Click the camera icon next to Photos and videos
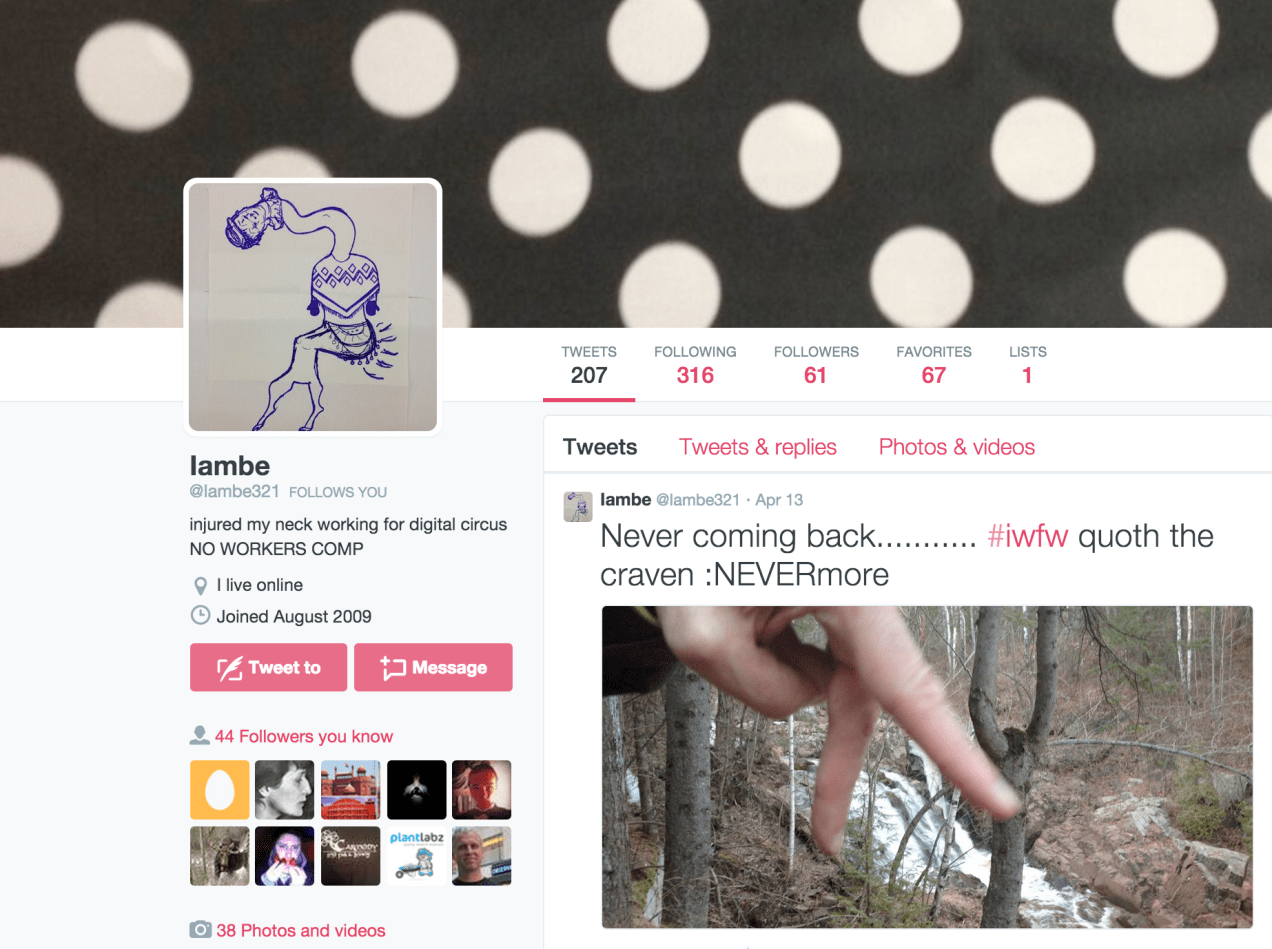Screen dimensions: 1272x949 point(200,930)
